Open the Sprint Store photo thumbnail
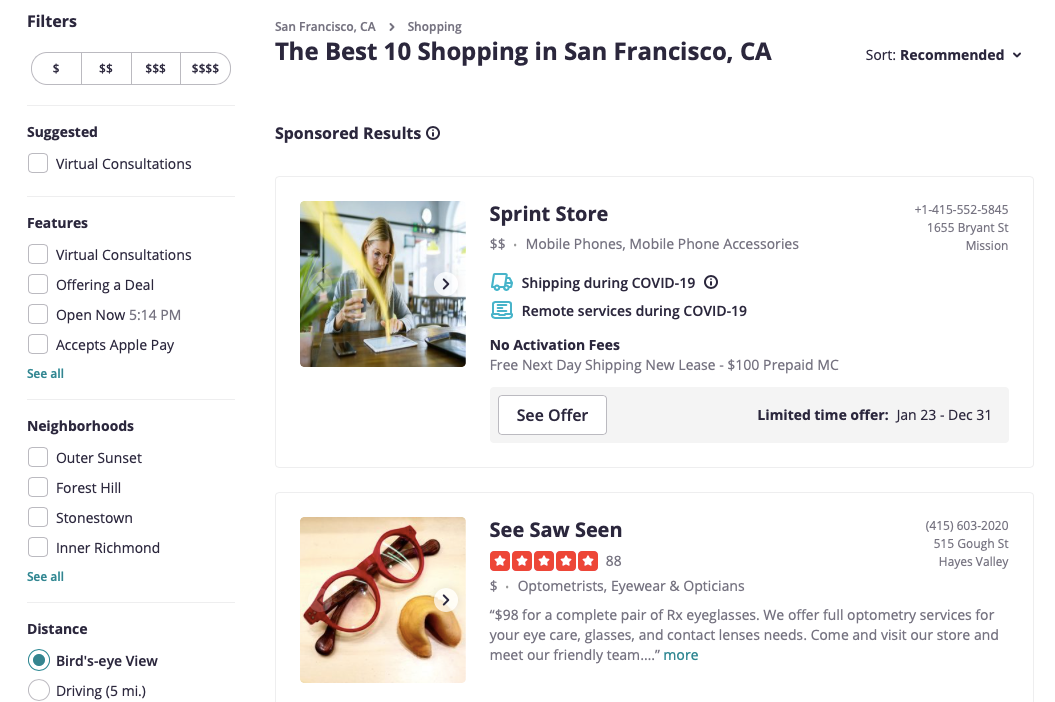1055x702 pixels. (383, 284)
